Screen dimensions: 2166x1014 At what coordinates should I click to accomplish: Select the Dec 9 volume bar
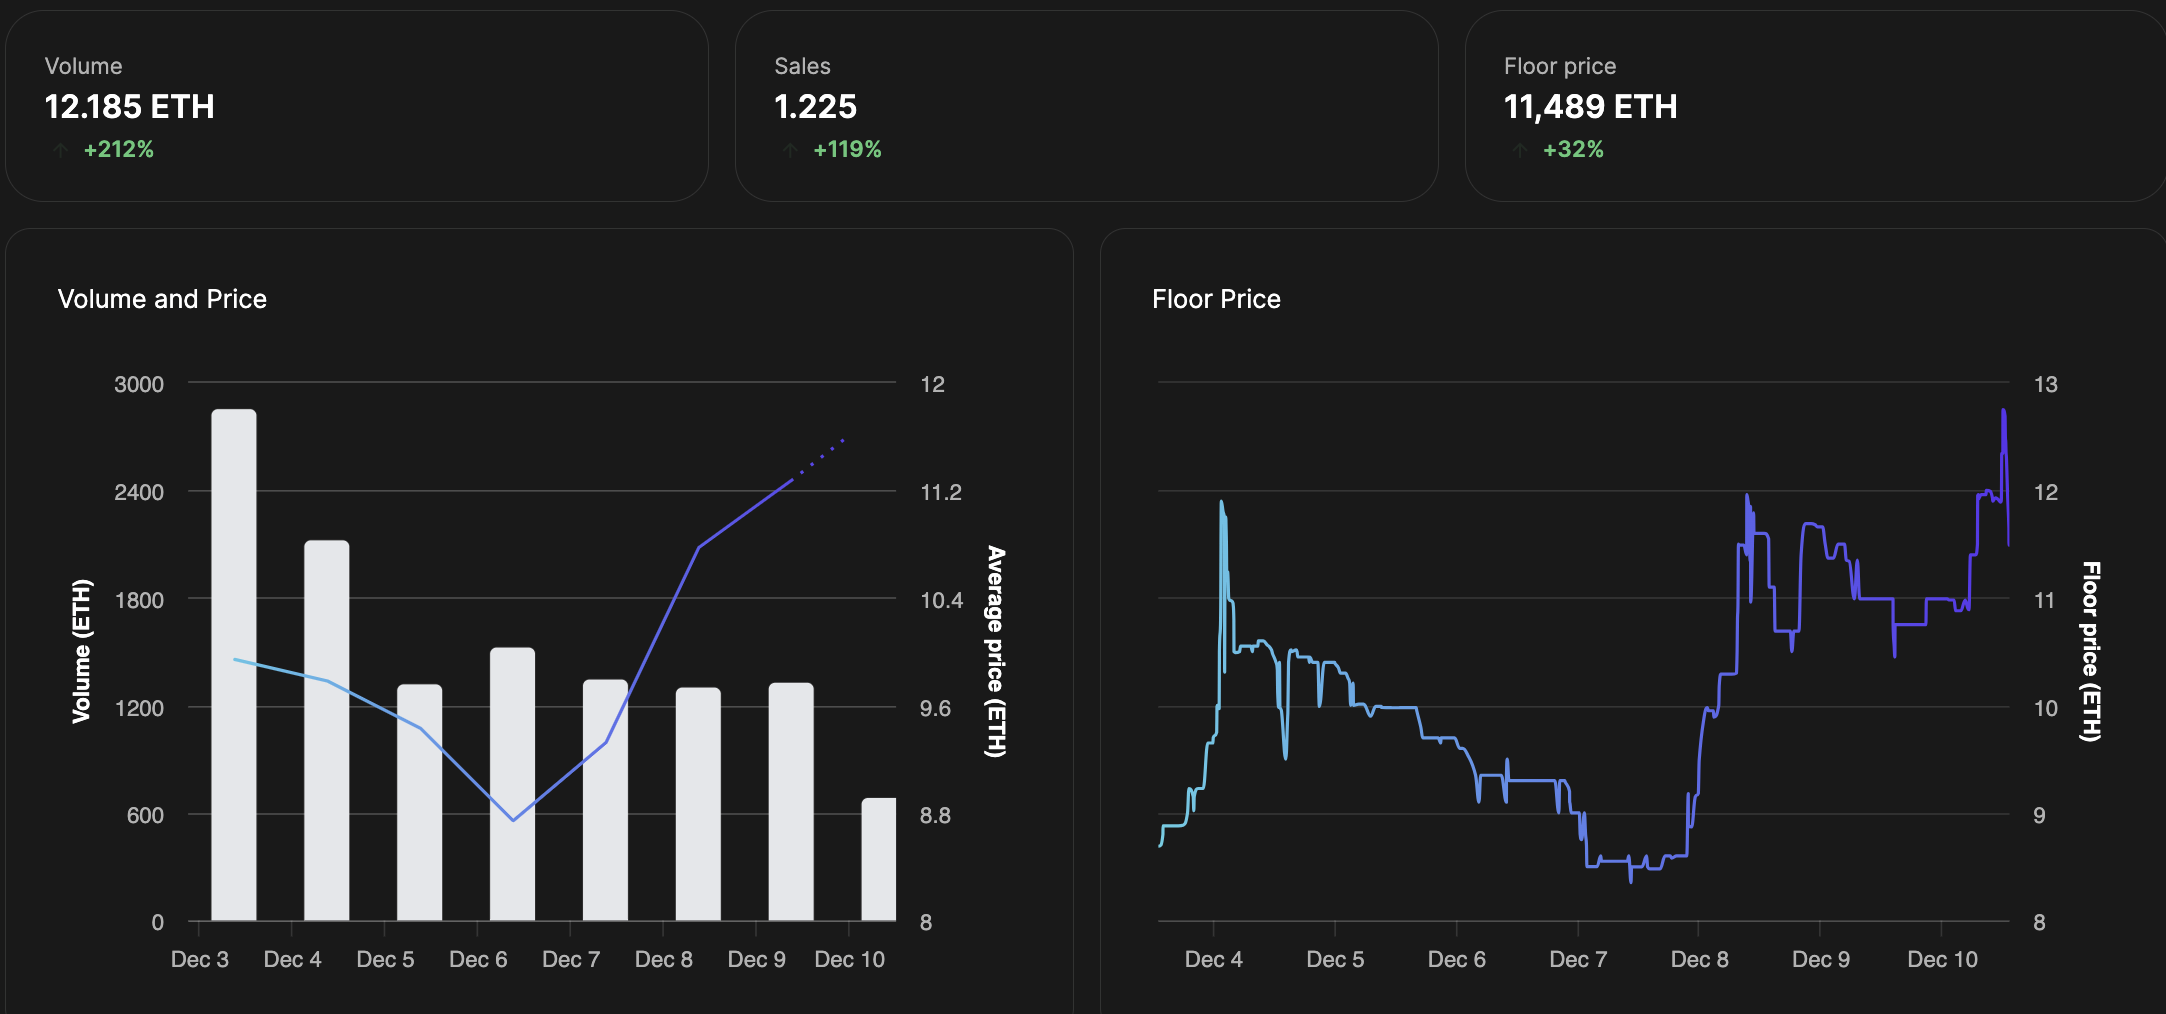791,801
